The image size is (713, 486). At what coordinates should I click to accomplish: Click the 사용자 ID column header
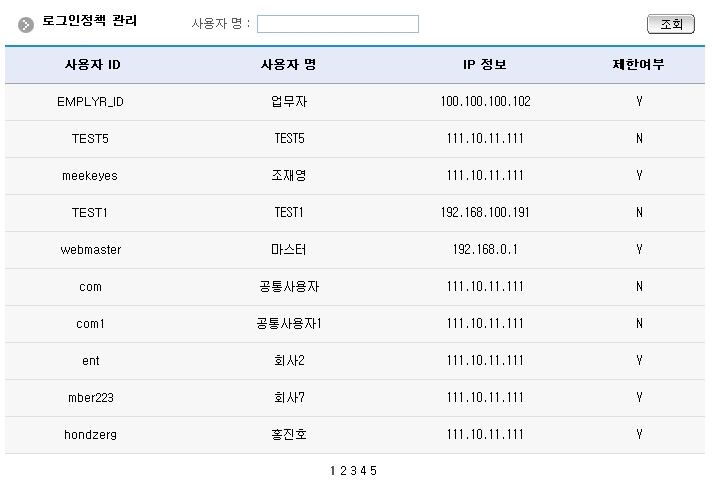pyautogui.click(x=93, y=65)
